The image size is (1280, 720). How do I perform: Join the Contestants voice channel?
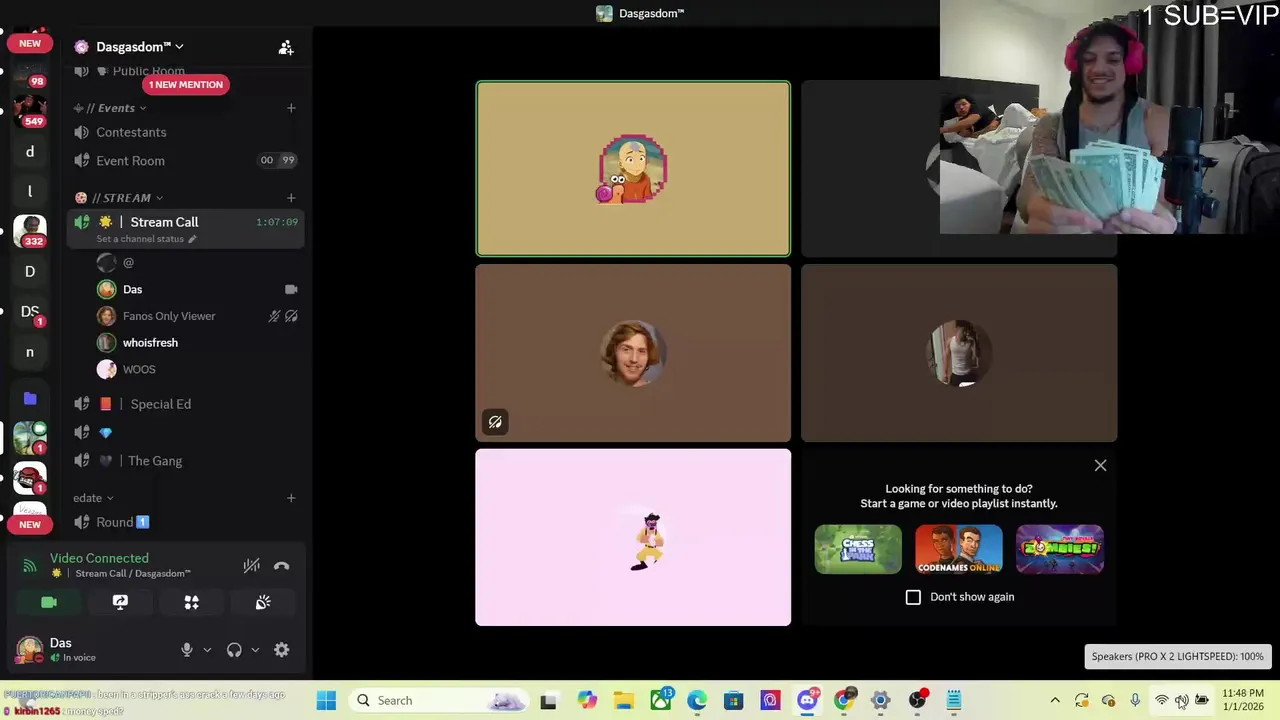(x=186, y=132)
